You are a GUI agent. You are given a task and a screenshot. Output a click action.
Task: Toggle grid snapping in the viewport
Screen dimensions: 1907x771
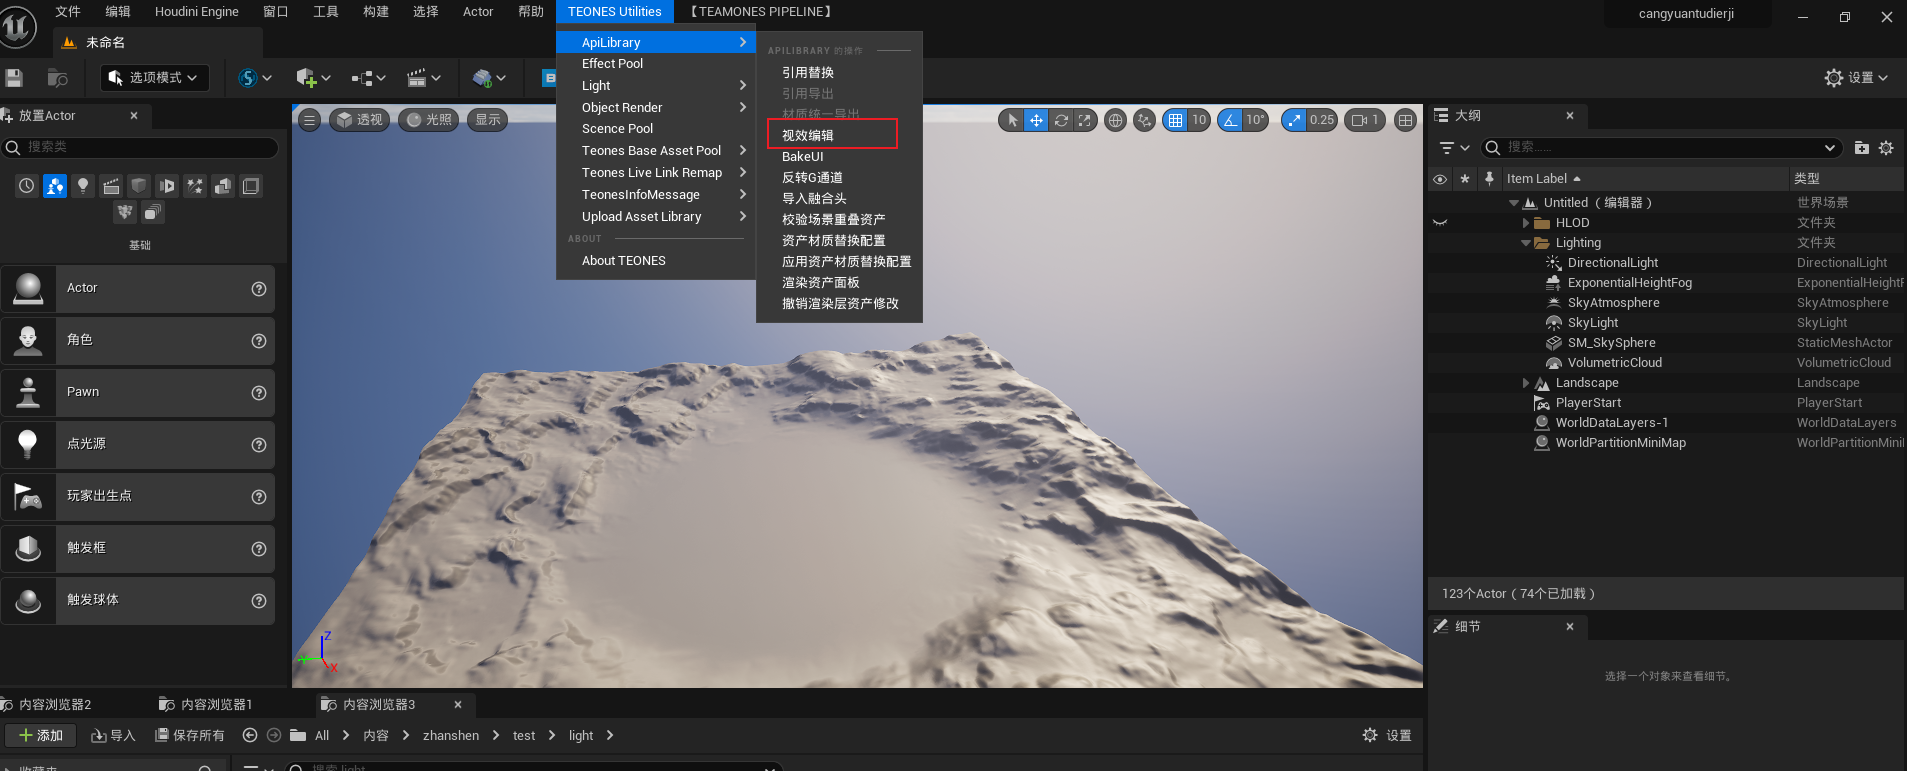coord(1175,120)
